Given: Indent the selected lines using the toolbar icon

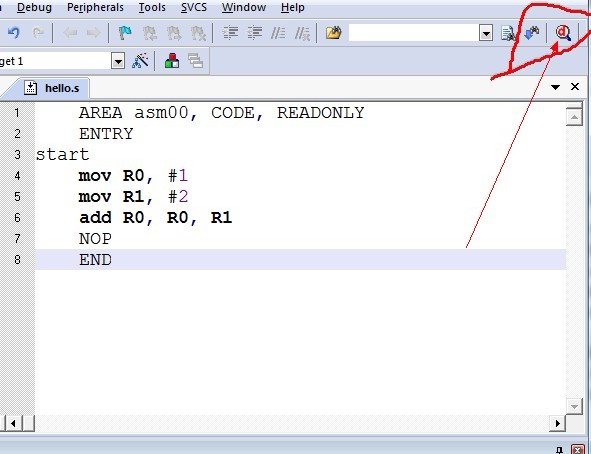Looking at the screenshot, I should 230,33.
